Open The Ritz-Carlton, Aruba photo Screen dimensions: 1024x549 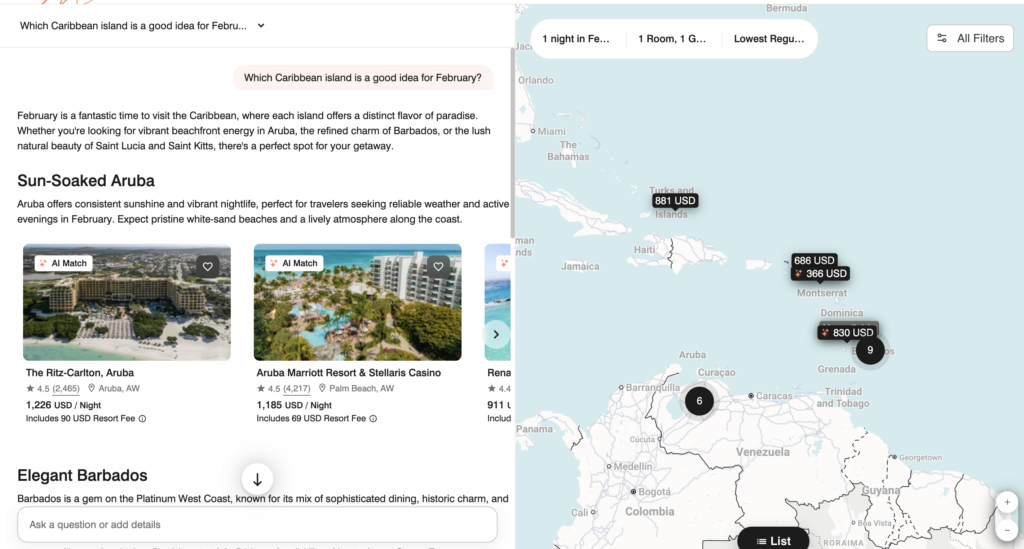pos(127,302)
